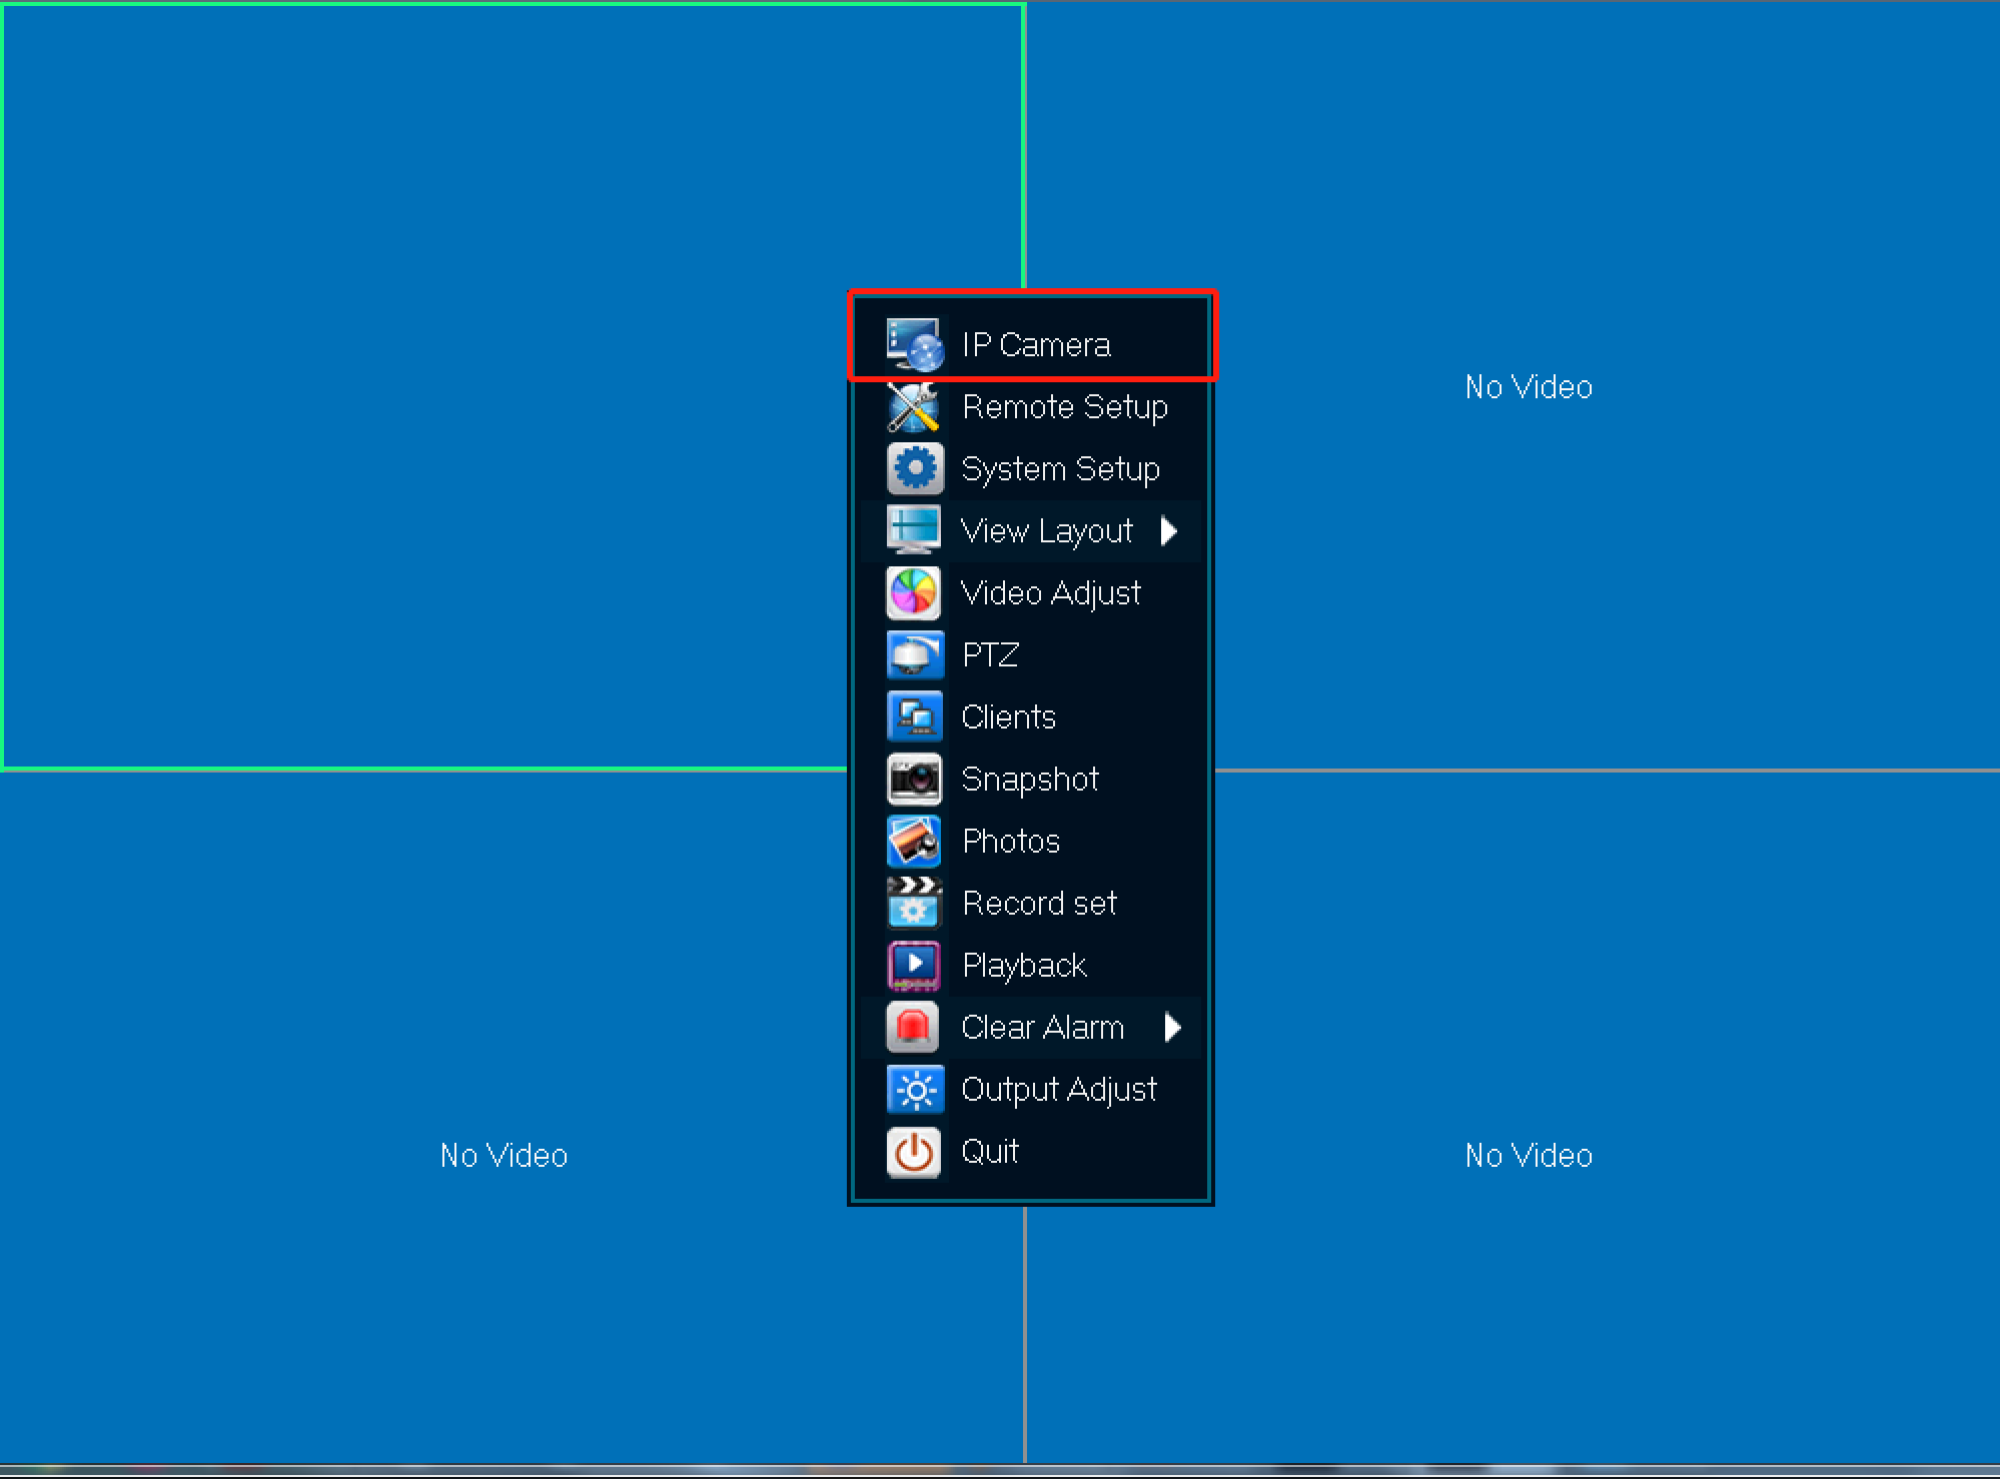Viewport: 2000px width, 1479px height.
Task: Click the Output Adjust brightness icon
Action: (x=914, y=1089)
